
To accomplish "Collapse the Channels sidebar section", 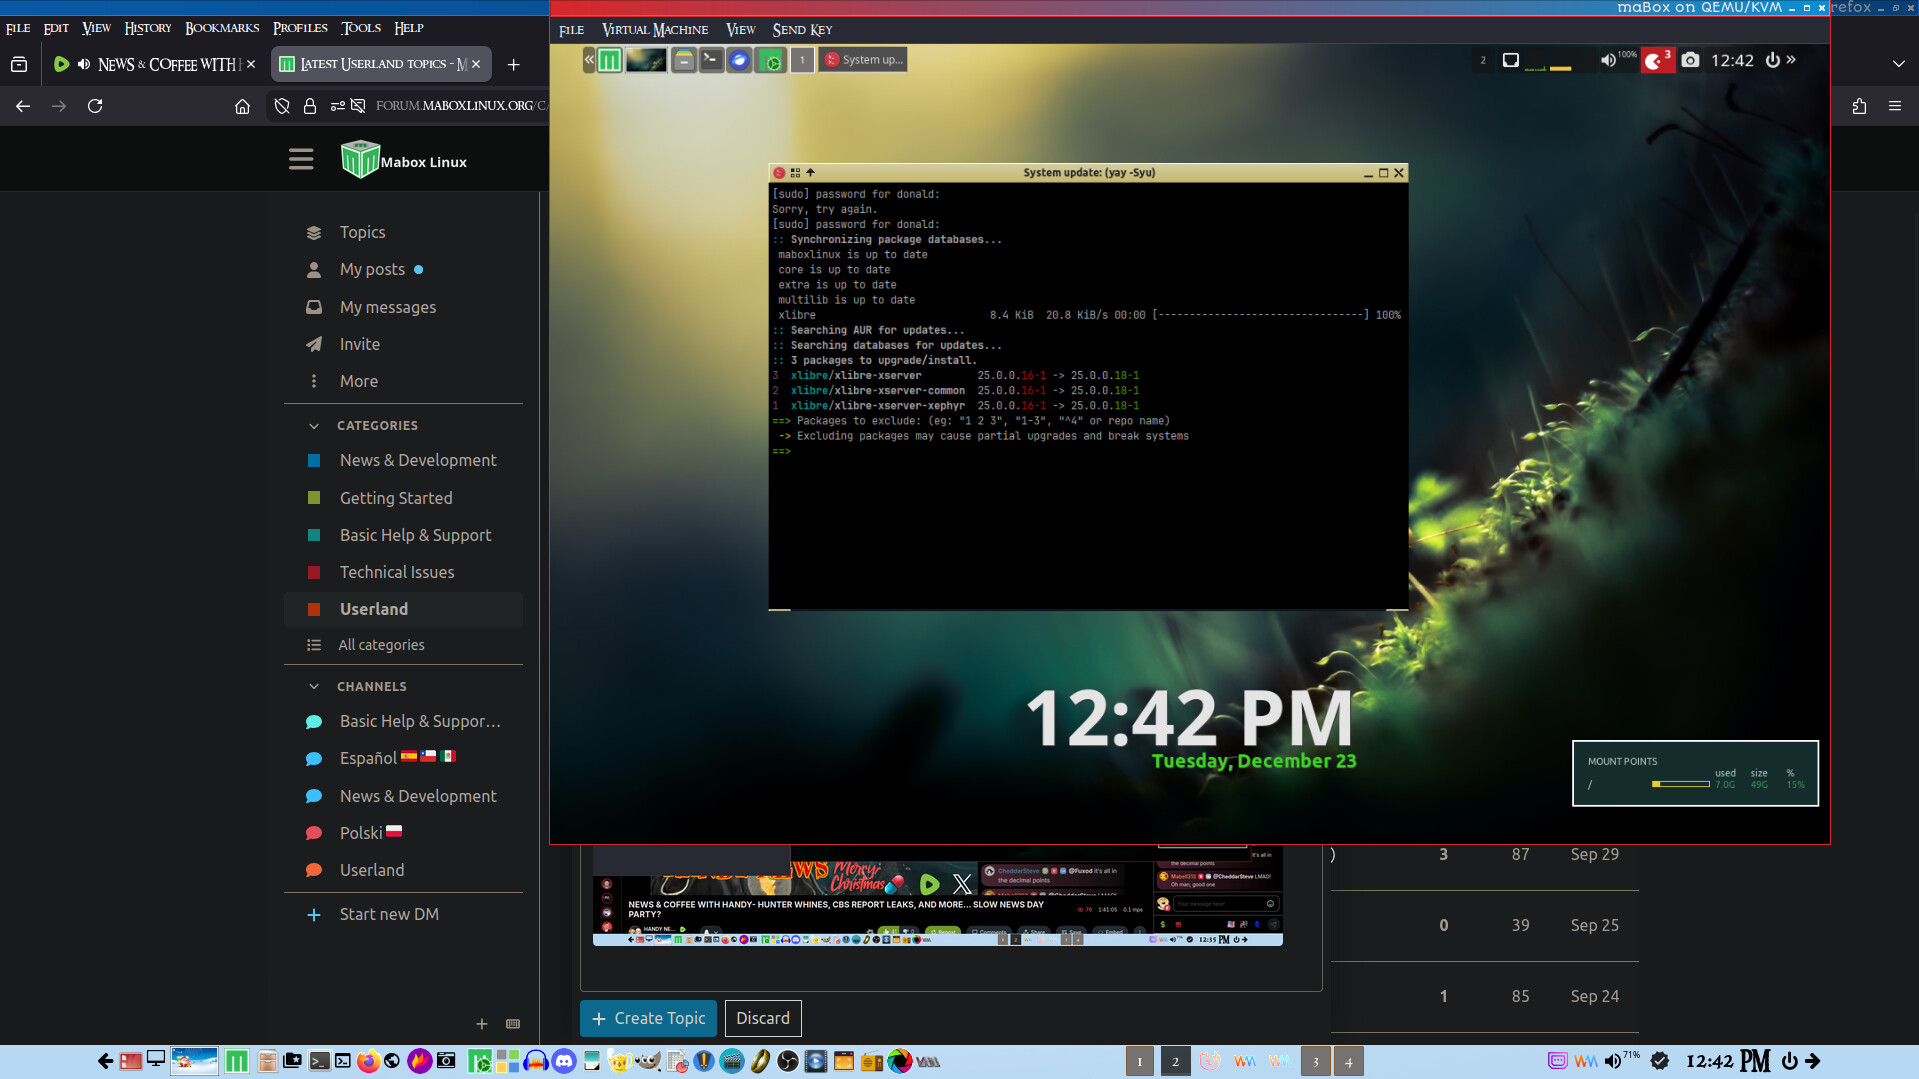I will click(x=314, y=687).
